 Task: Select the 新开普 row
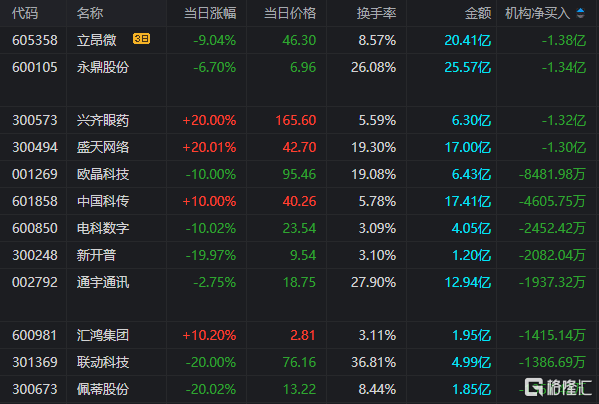click(x=300, y=255)
